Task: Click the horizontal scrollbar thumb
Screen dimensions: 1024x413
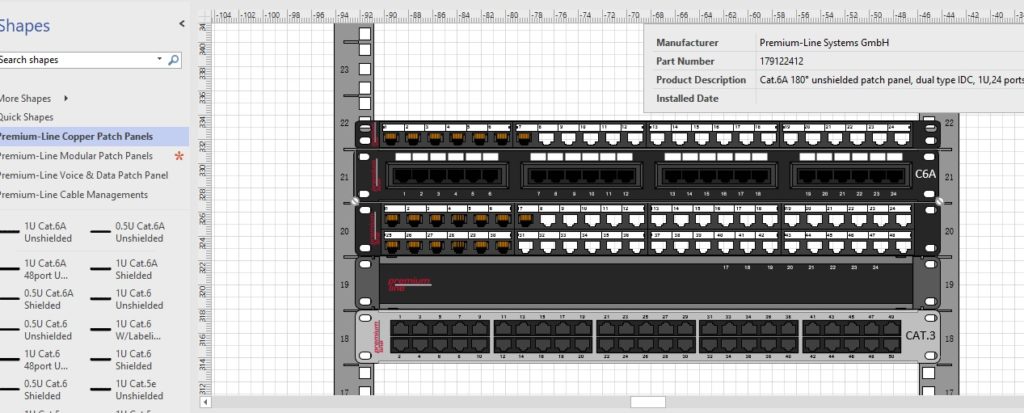Action: [x=648, y=403]
